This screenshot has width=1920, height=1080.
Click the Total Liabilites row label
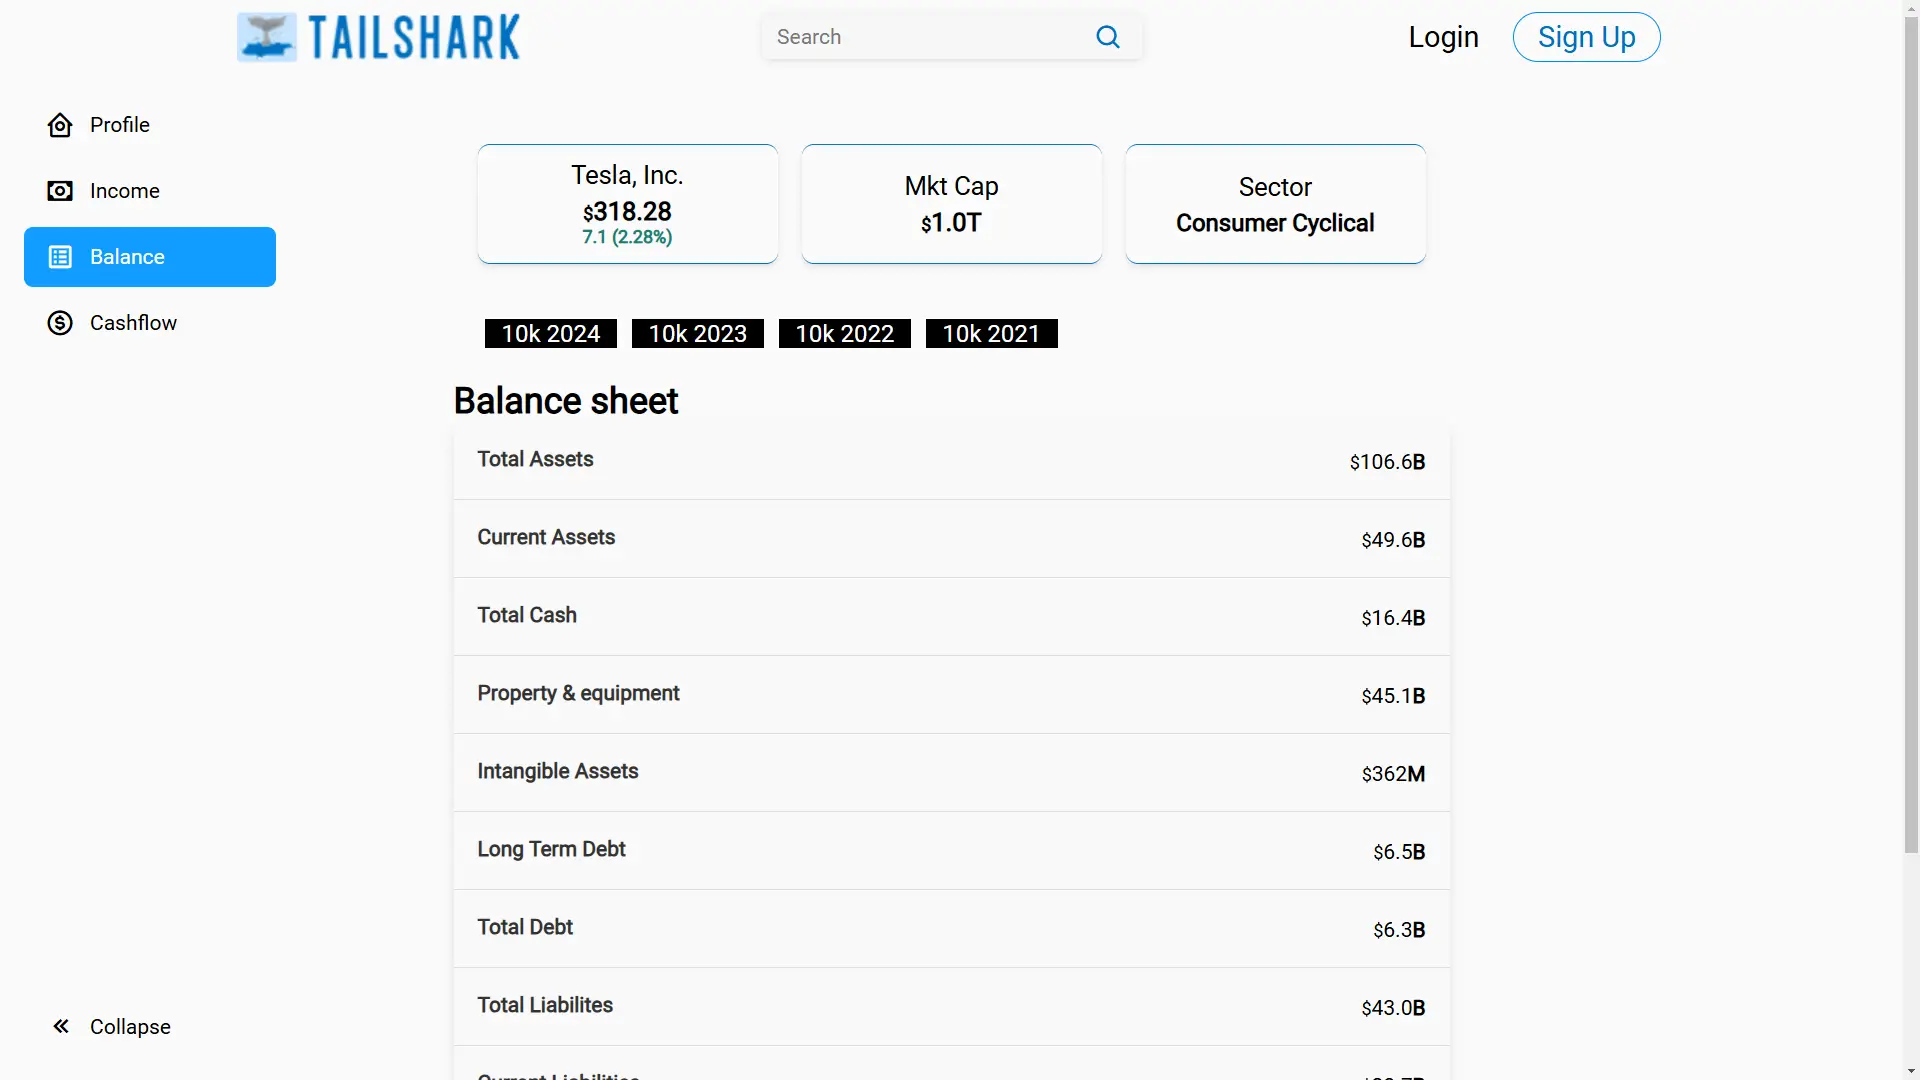point(545,1005)
